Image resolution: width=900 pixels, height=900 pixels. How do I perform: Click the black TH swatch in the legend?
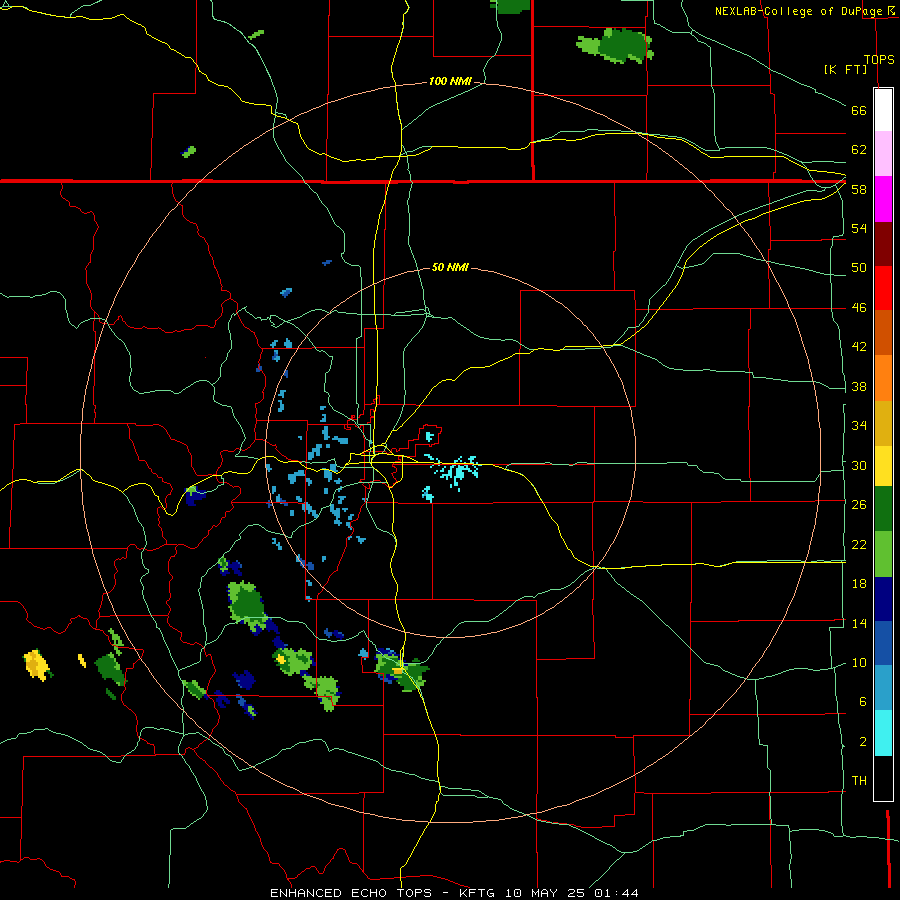pyautogui.click(x=883, y=778)
